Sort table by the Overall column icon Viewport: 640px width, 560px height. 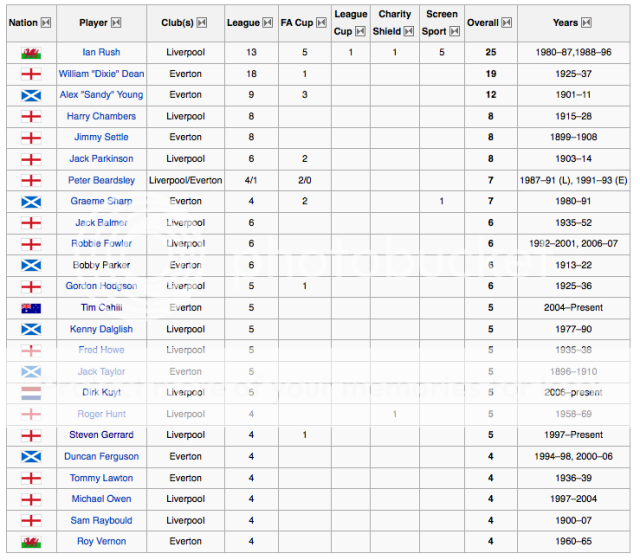[507, 23]
